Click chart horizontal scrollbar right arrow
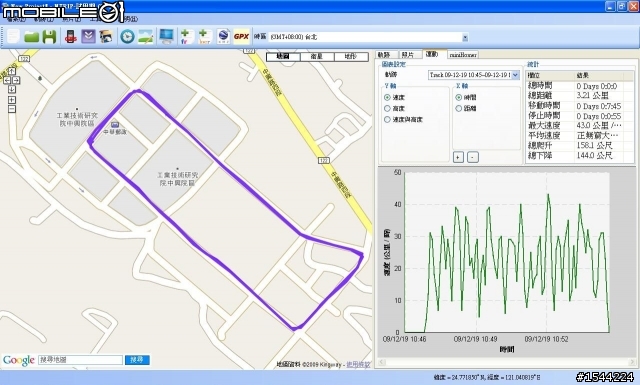This screenshot has height=385, width=640. [632, 362]
